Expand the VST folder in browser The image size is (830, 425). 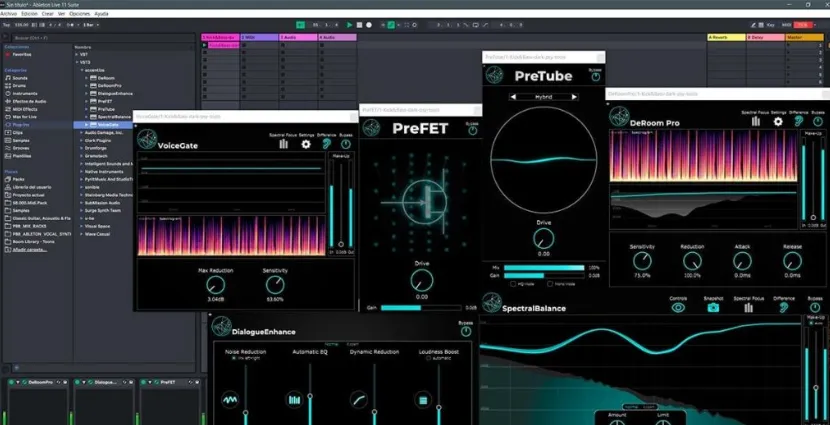(77, 55)
